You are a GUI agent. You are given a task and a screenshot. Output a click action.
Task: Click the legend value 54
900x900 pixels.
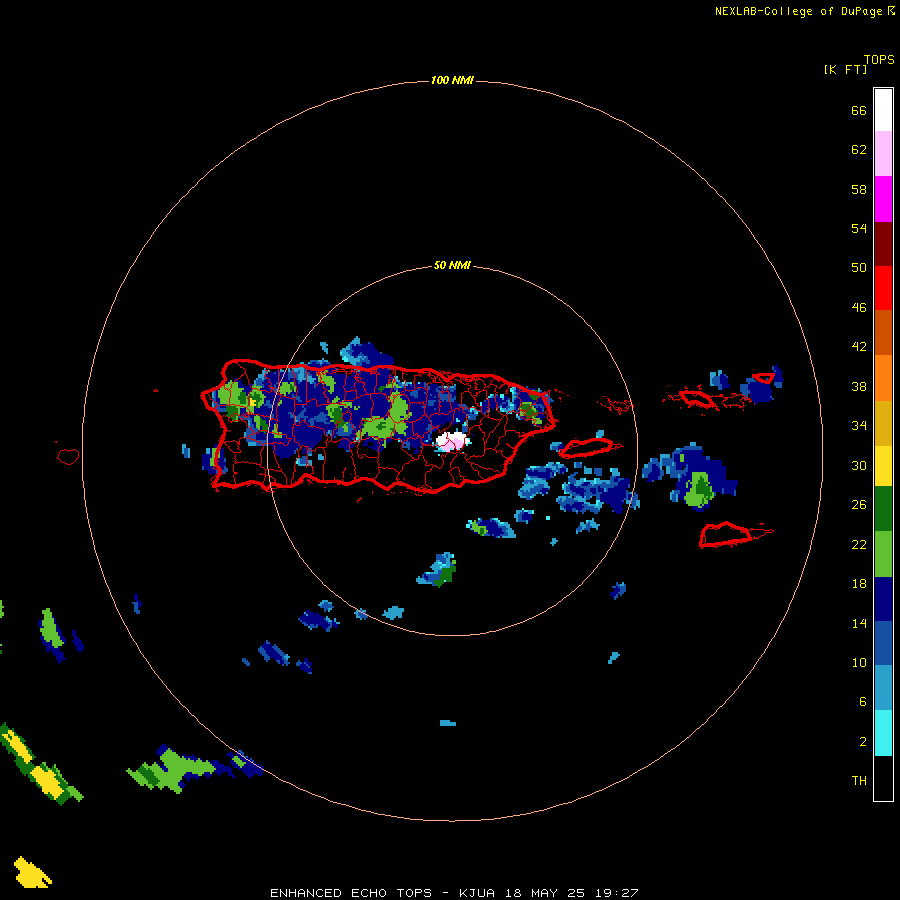(859, 228)
